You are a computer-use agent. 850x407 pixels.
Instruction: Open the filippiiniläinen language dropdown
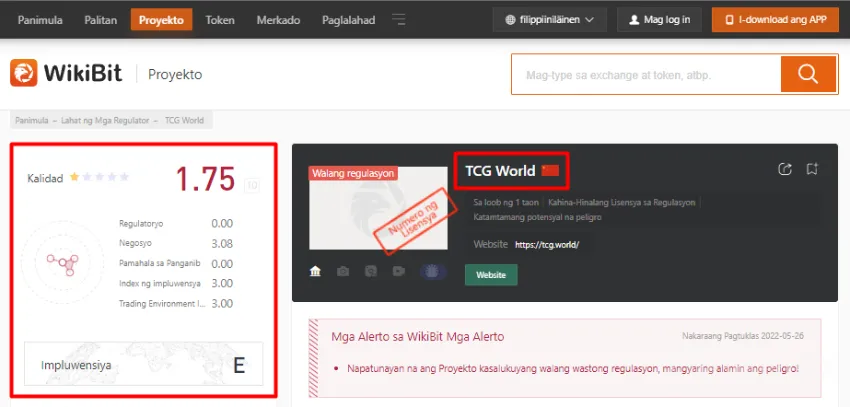550,20
